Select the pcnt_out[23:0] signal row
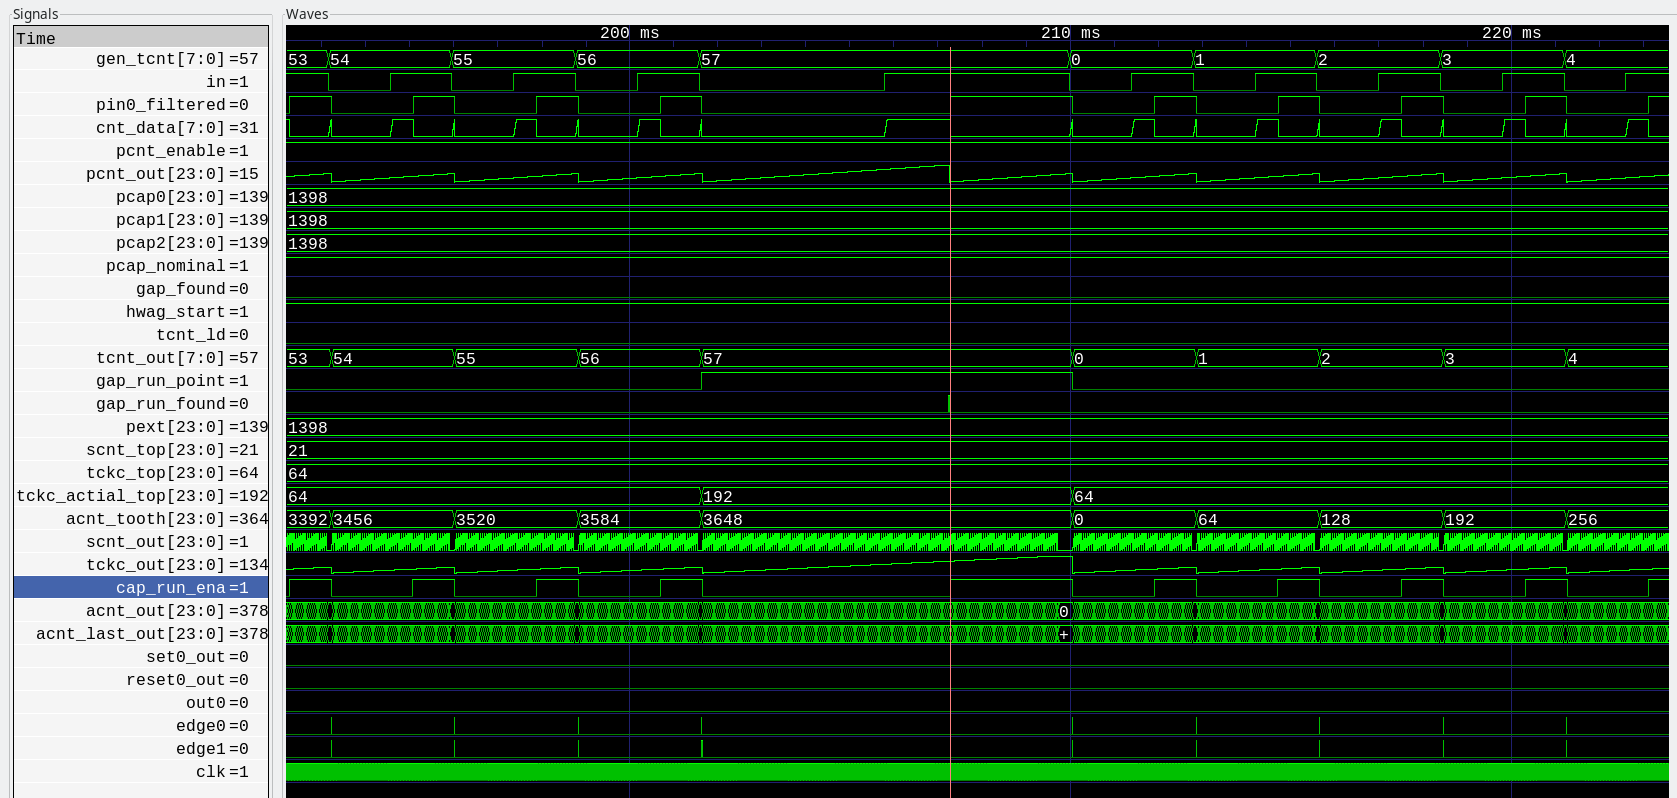The image size is (1677, 798). coord(141,174)
